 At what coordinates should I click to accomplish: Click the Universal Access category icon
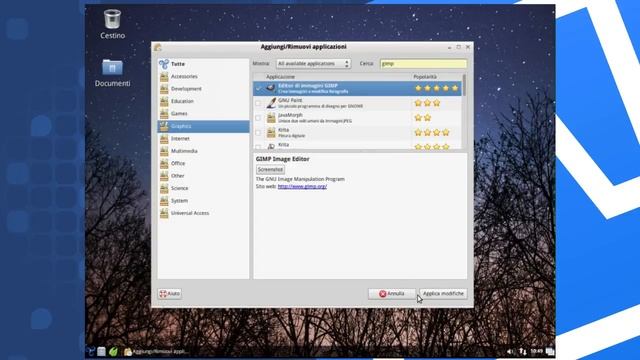(164, 213)
